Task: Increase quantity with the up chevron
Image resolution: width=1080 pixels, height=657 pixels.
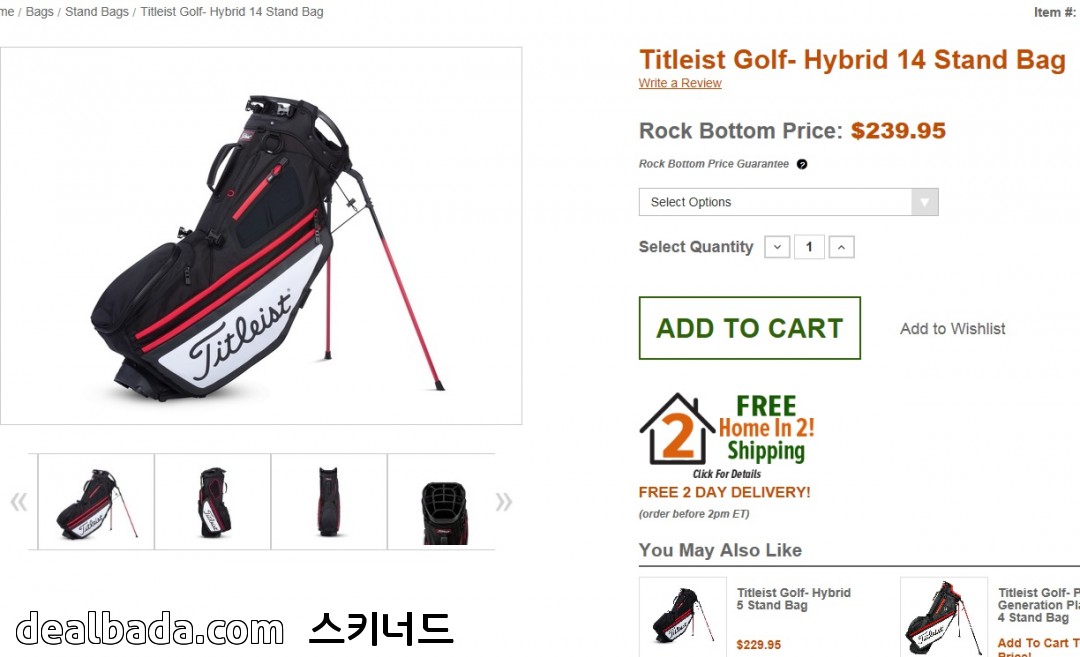Action: tap(841, 247)
